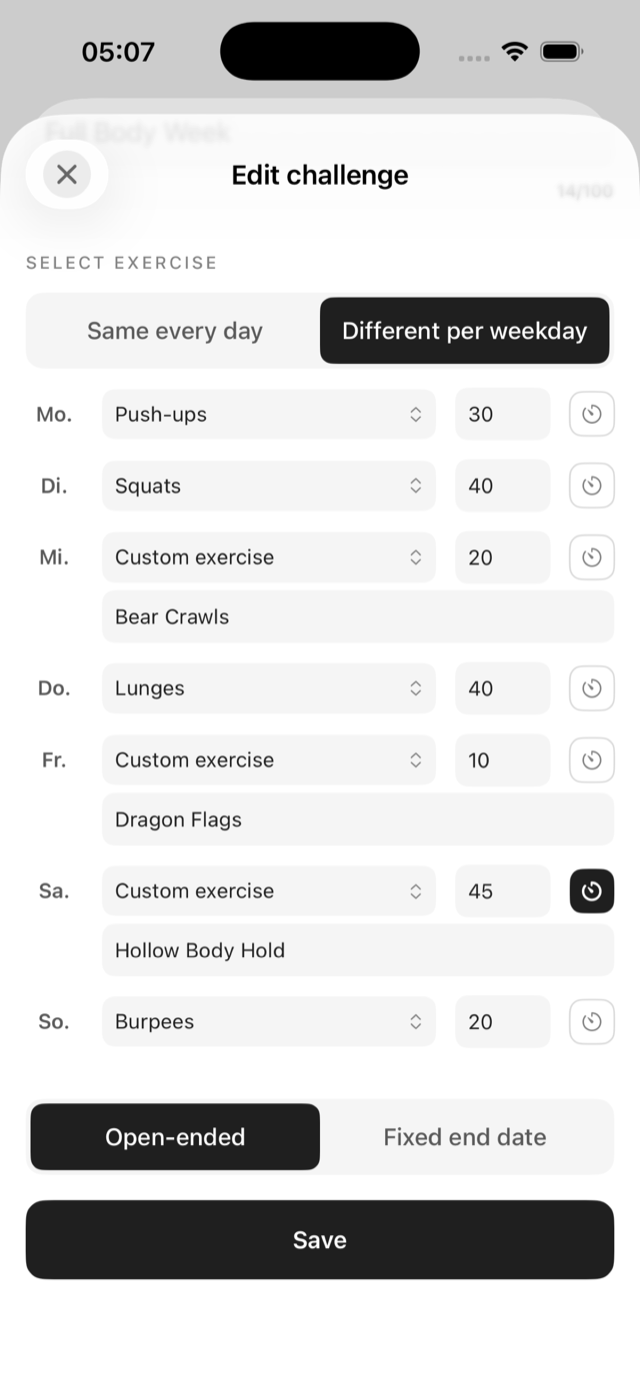Screen dimensions: 640x1384
Task: Toggle timer icon on Tuesday's Squats row
Action: pos(592,486)
